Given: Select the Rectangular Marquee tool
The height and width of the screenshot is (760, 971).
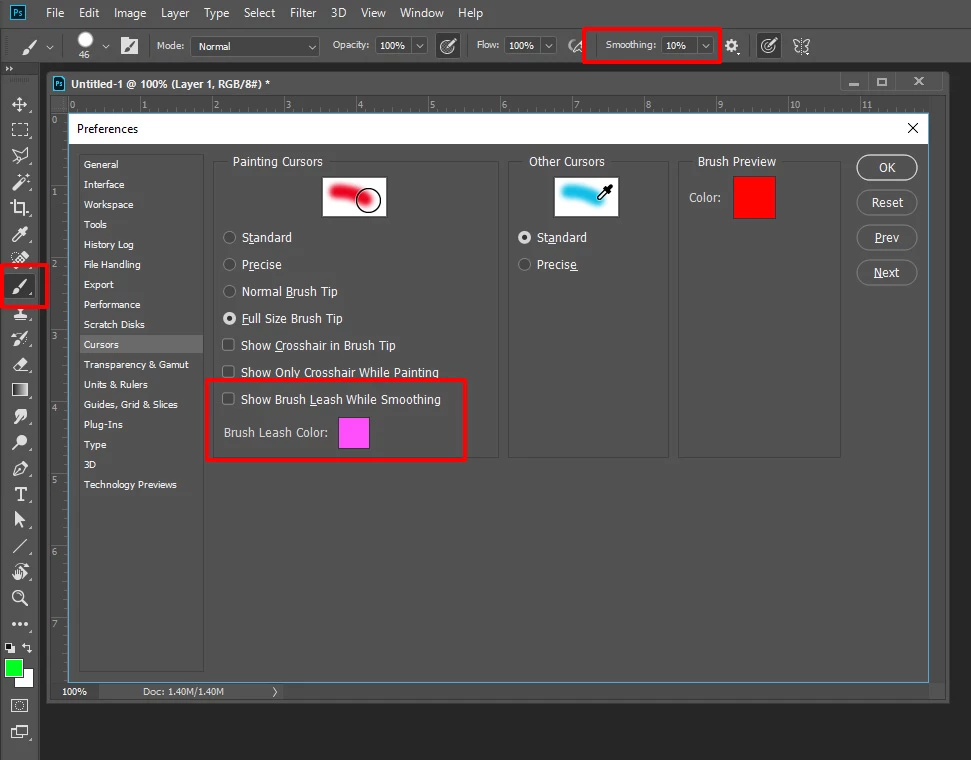Looking at the screenshot, I should coord(20,130).
